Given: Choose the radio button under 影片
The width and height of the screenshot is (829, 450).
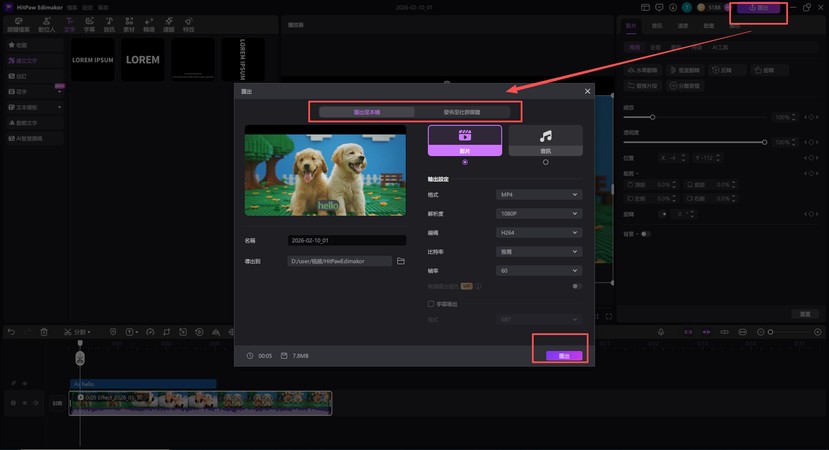Looking at the screenshot, I should click(464, 162).
